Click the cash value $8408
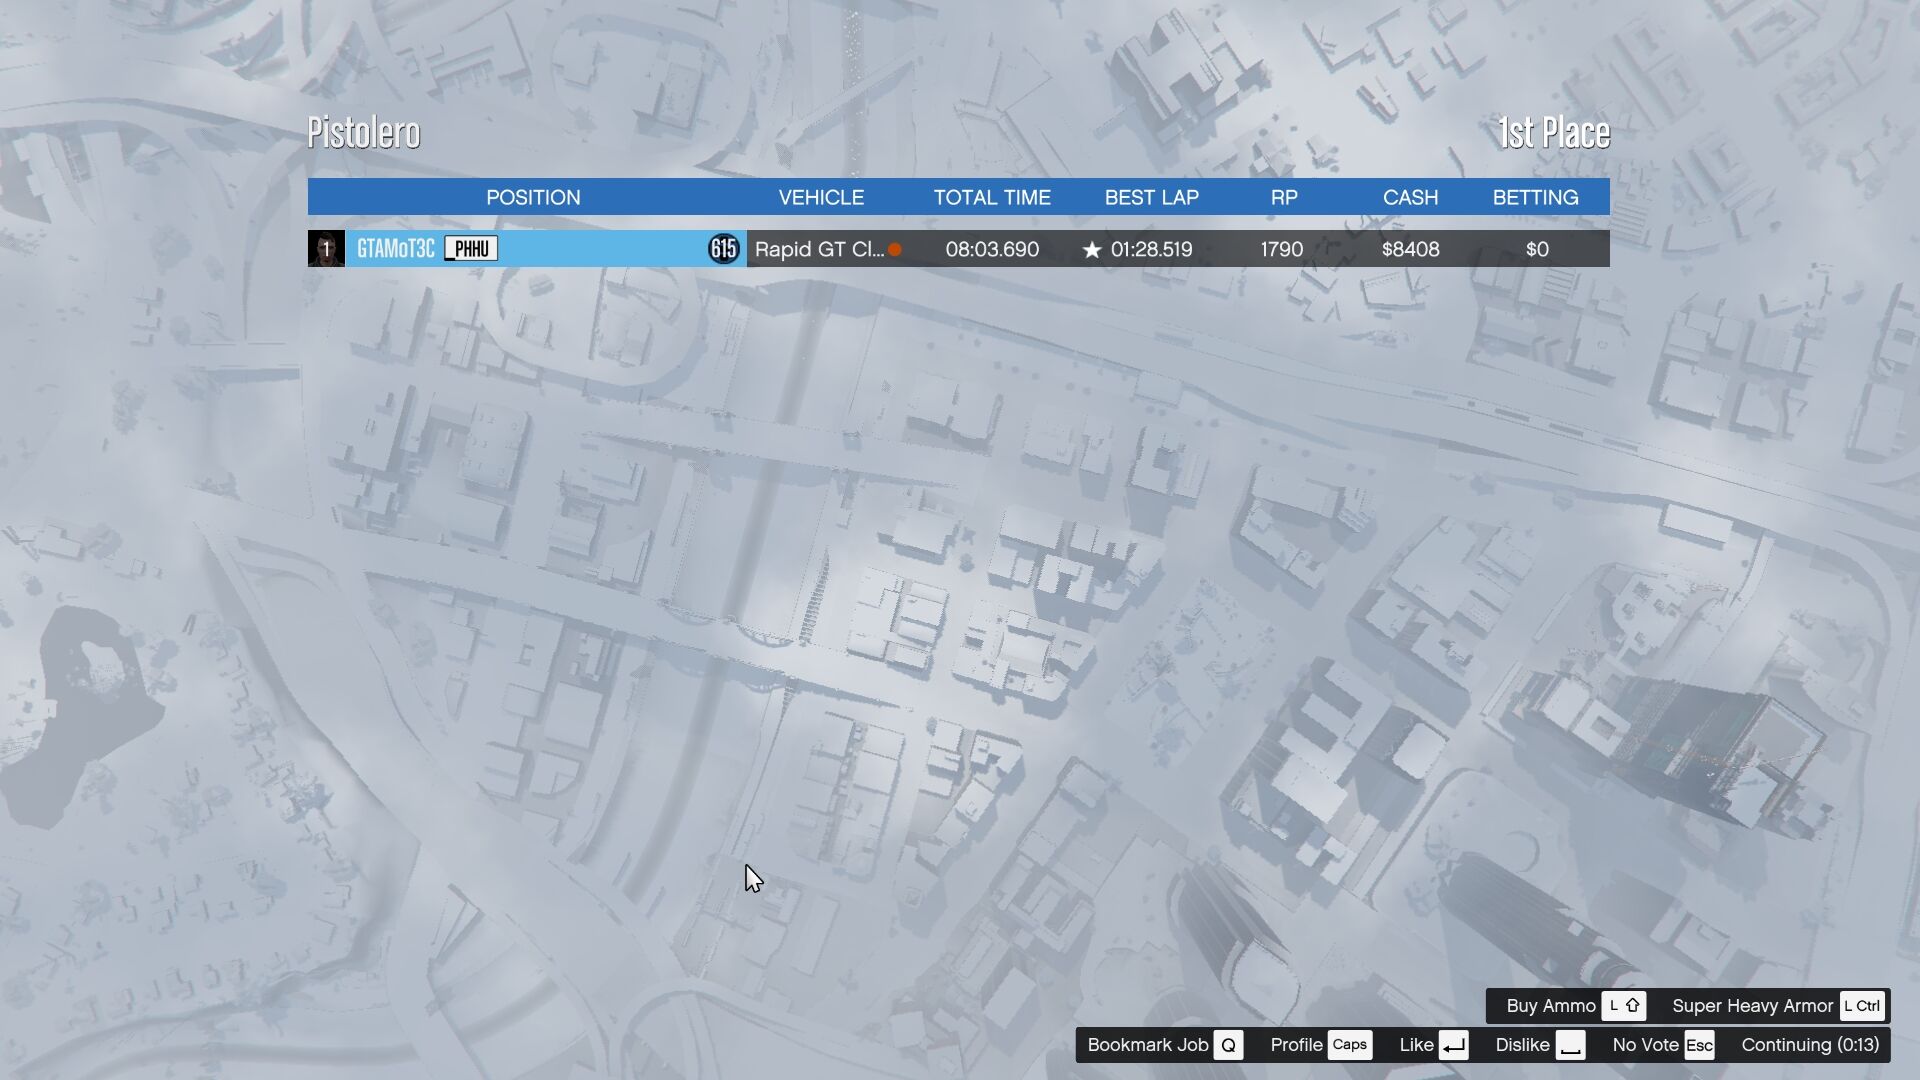This screenshot has height=1080, width=1920. (1410, 249)
